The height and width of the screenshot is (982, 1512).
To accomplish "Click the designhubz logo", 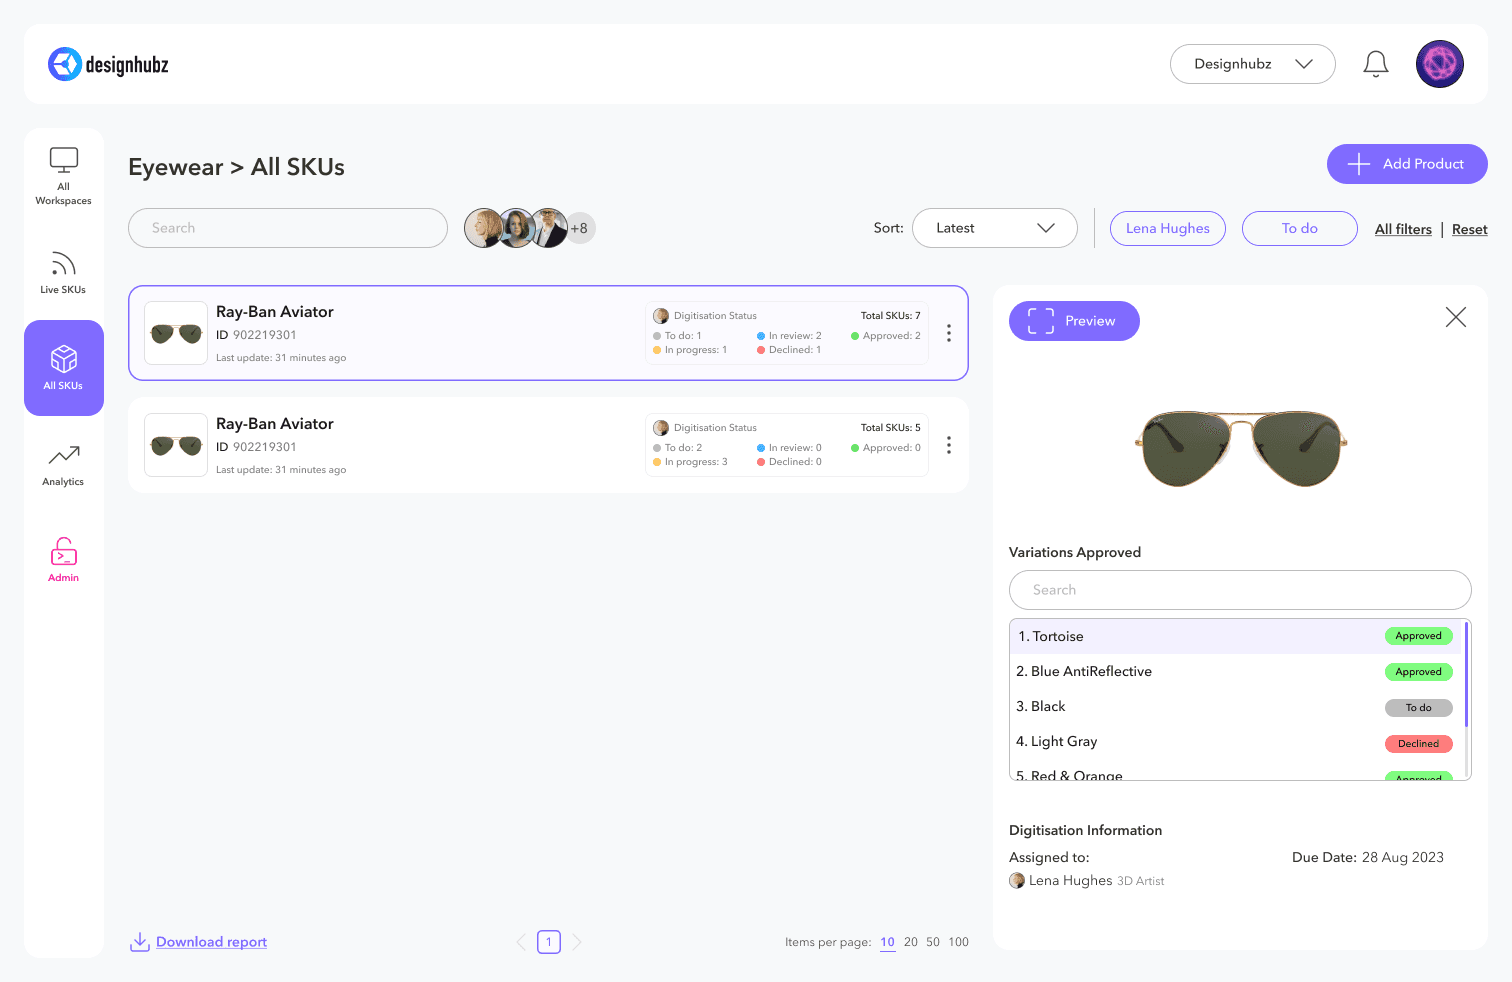I will point(108,64).
